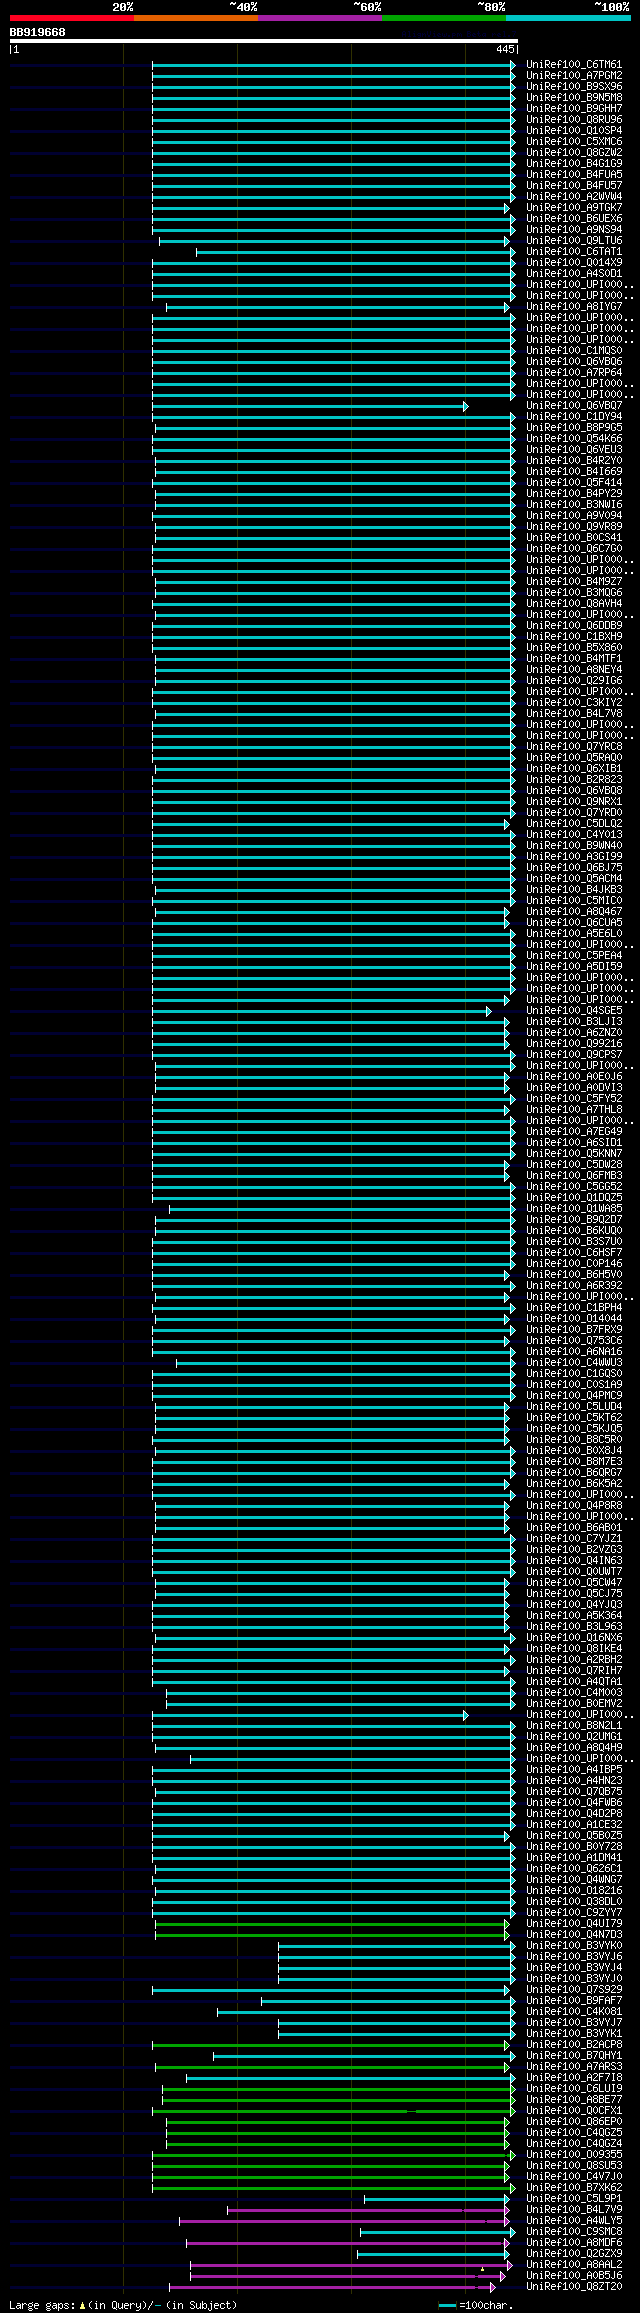This screenshot has width=640, height=2313.
Task: Open hit UniRef100_B9FAF7
Action: tap(574, 2001)
